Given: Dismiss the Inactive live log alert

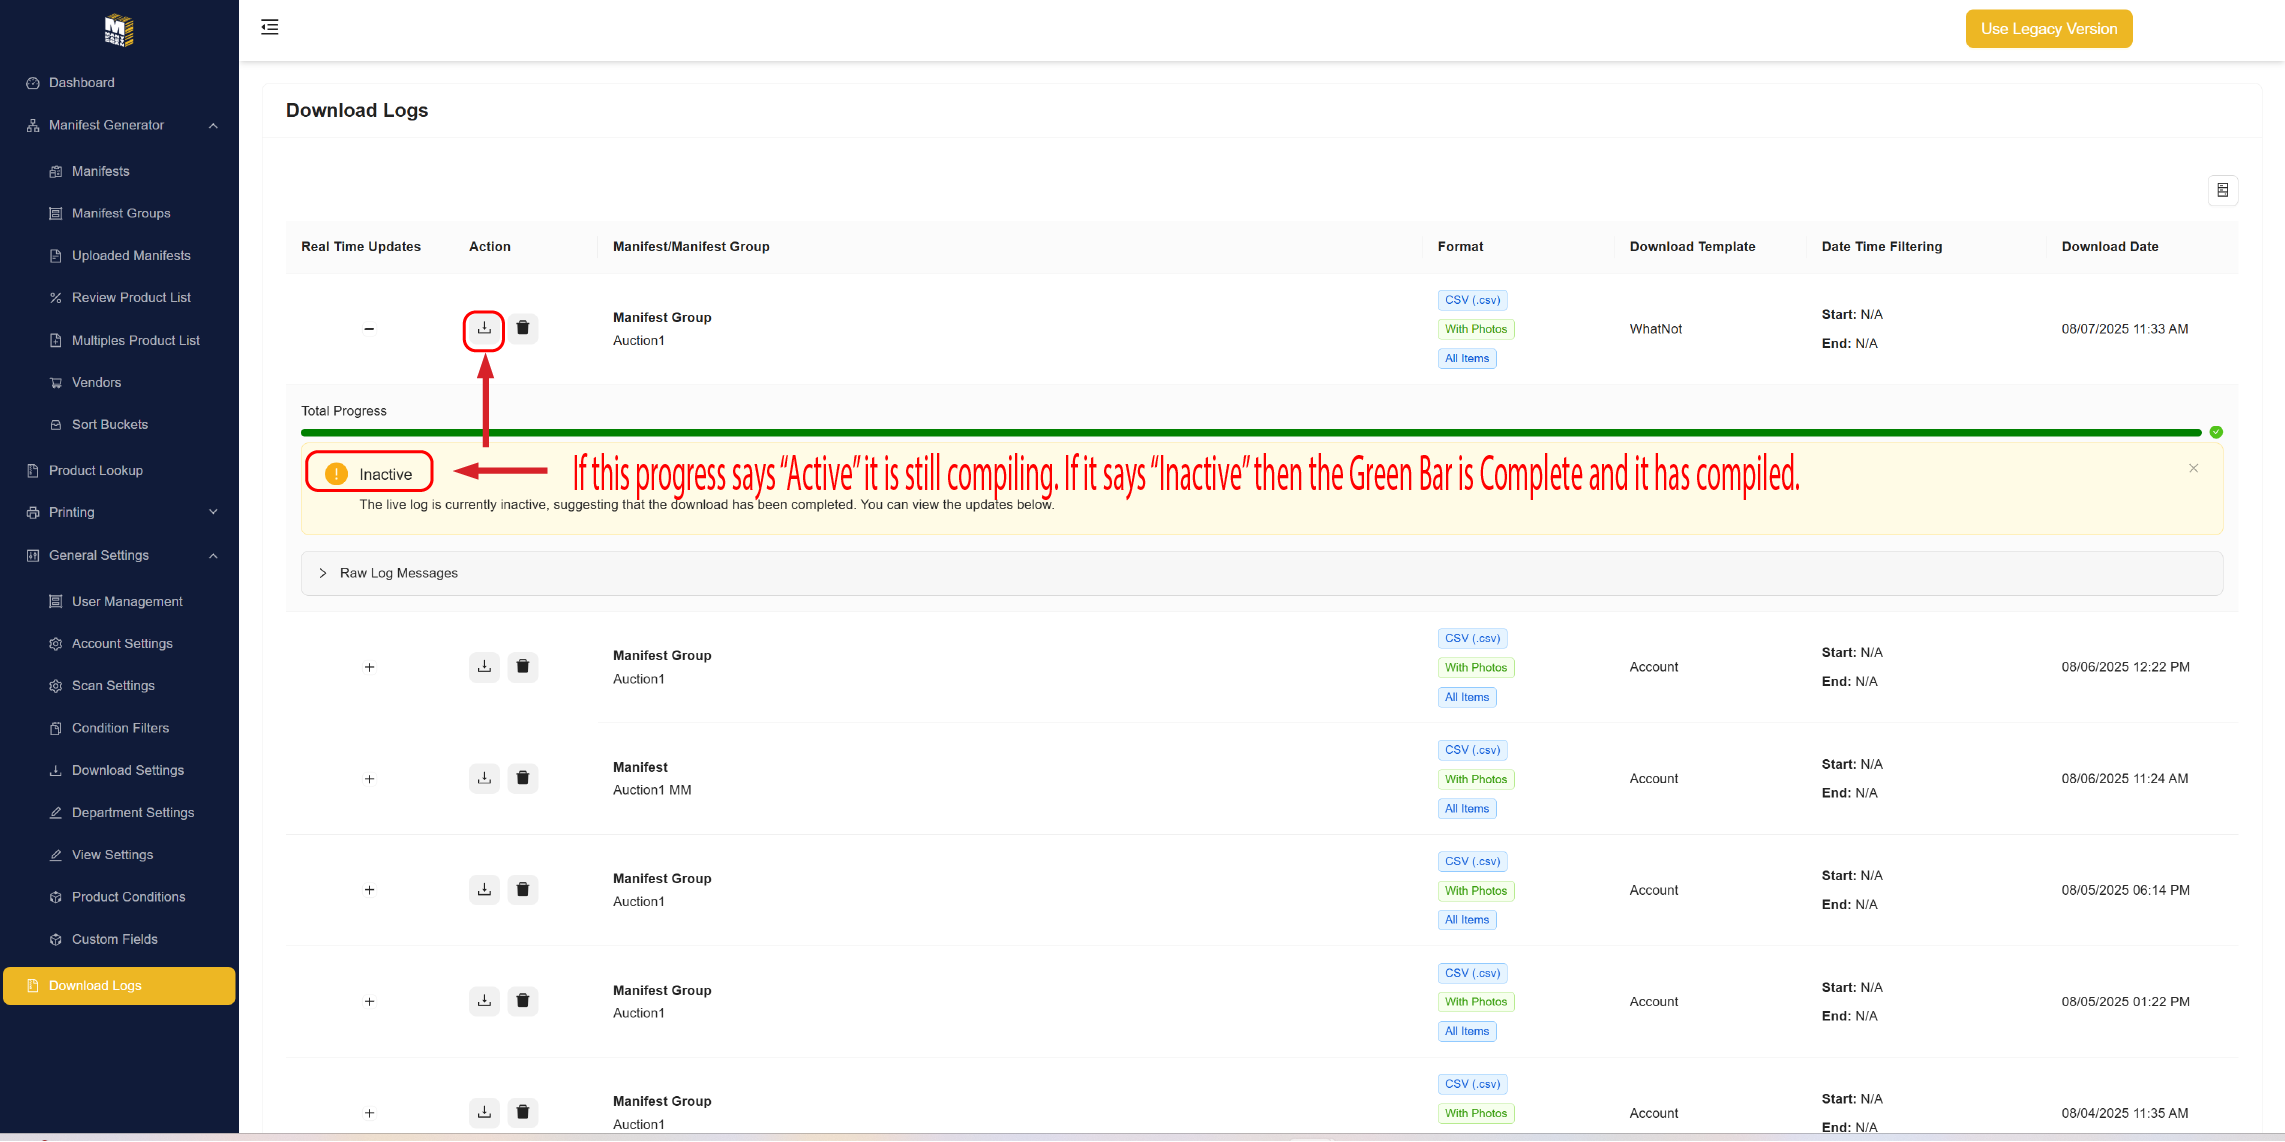Looking at the screenshot, I should point(2193,468).
